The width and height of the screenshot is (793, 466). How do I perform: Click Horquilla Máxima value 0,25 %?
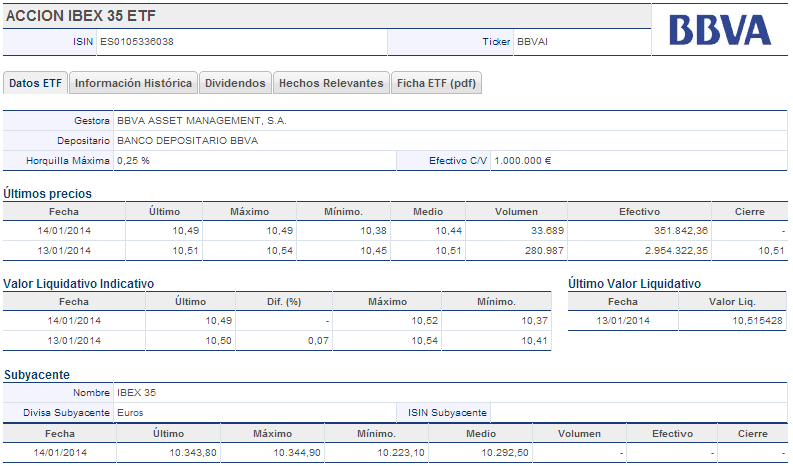133,160
